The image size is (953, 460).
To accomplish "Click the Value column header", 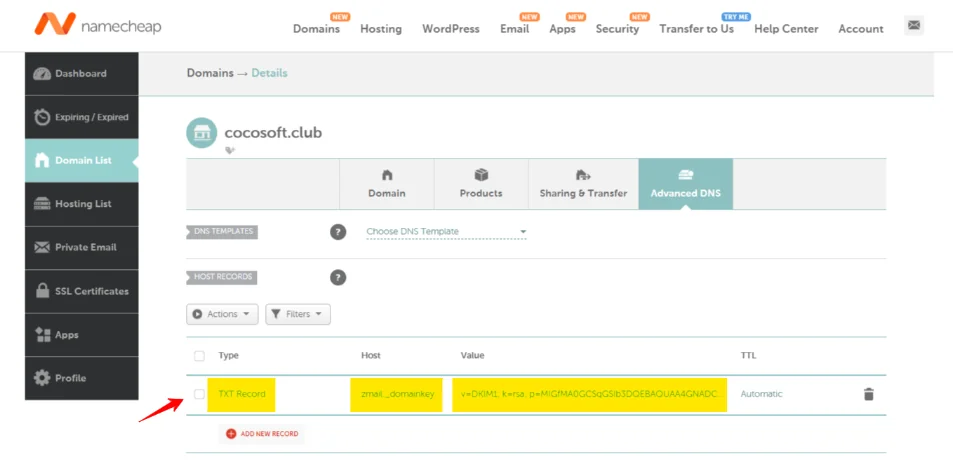I will click(x=472, y=355).
